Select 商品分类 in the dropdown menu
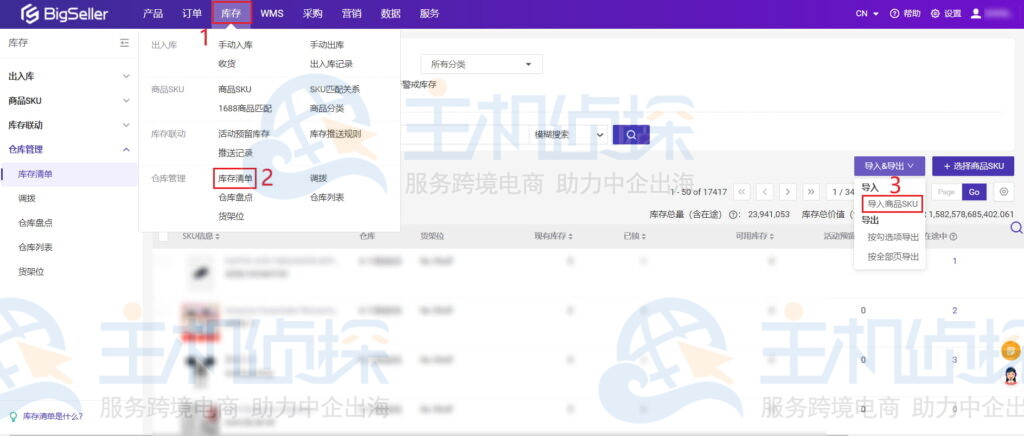The width and height of the screenshot is (1024, 436). 327,108
